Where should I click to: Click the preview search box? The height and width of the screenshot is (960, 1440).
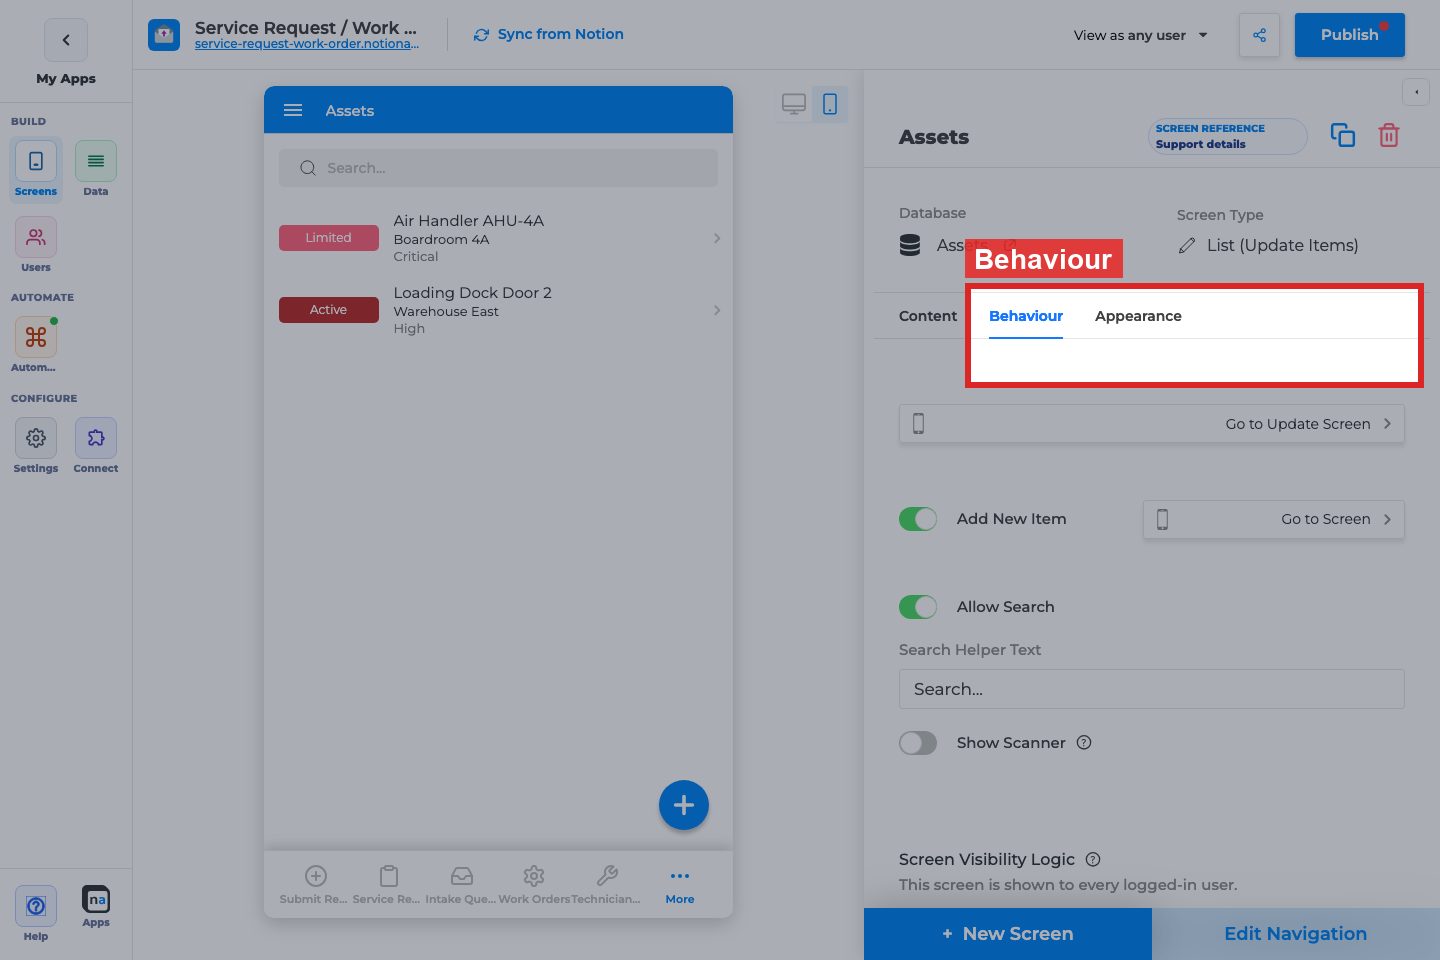point(498,168)
